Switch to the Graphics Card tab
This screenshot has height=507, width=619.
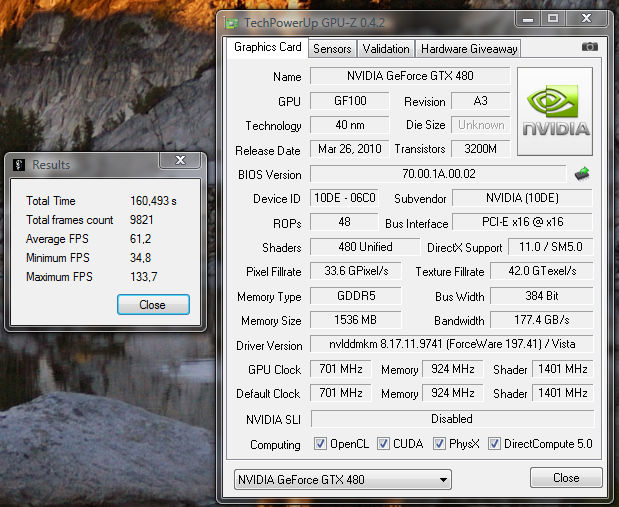267,47
